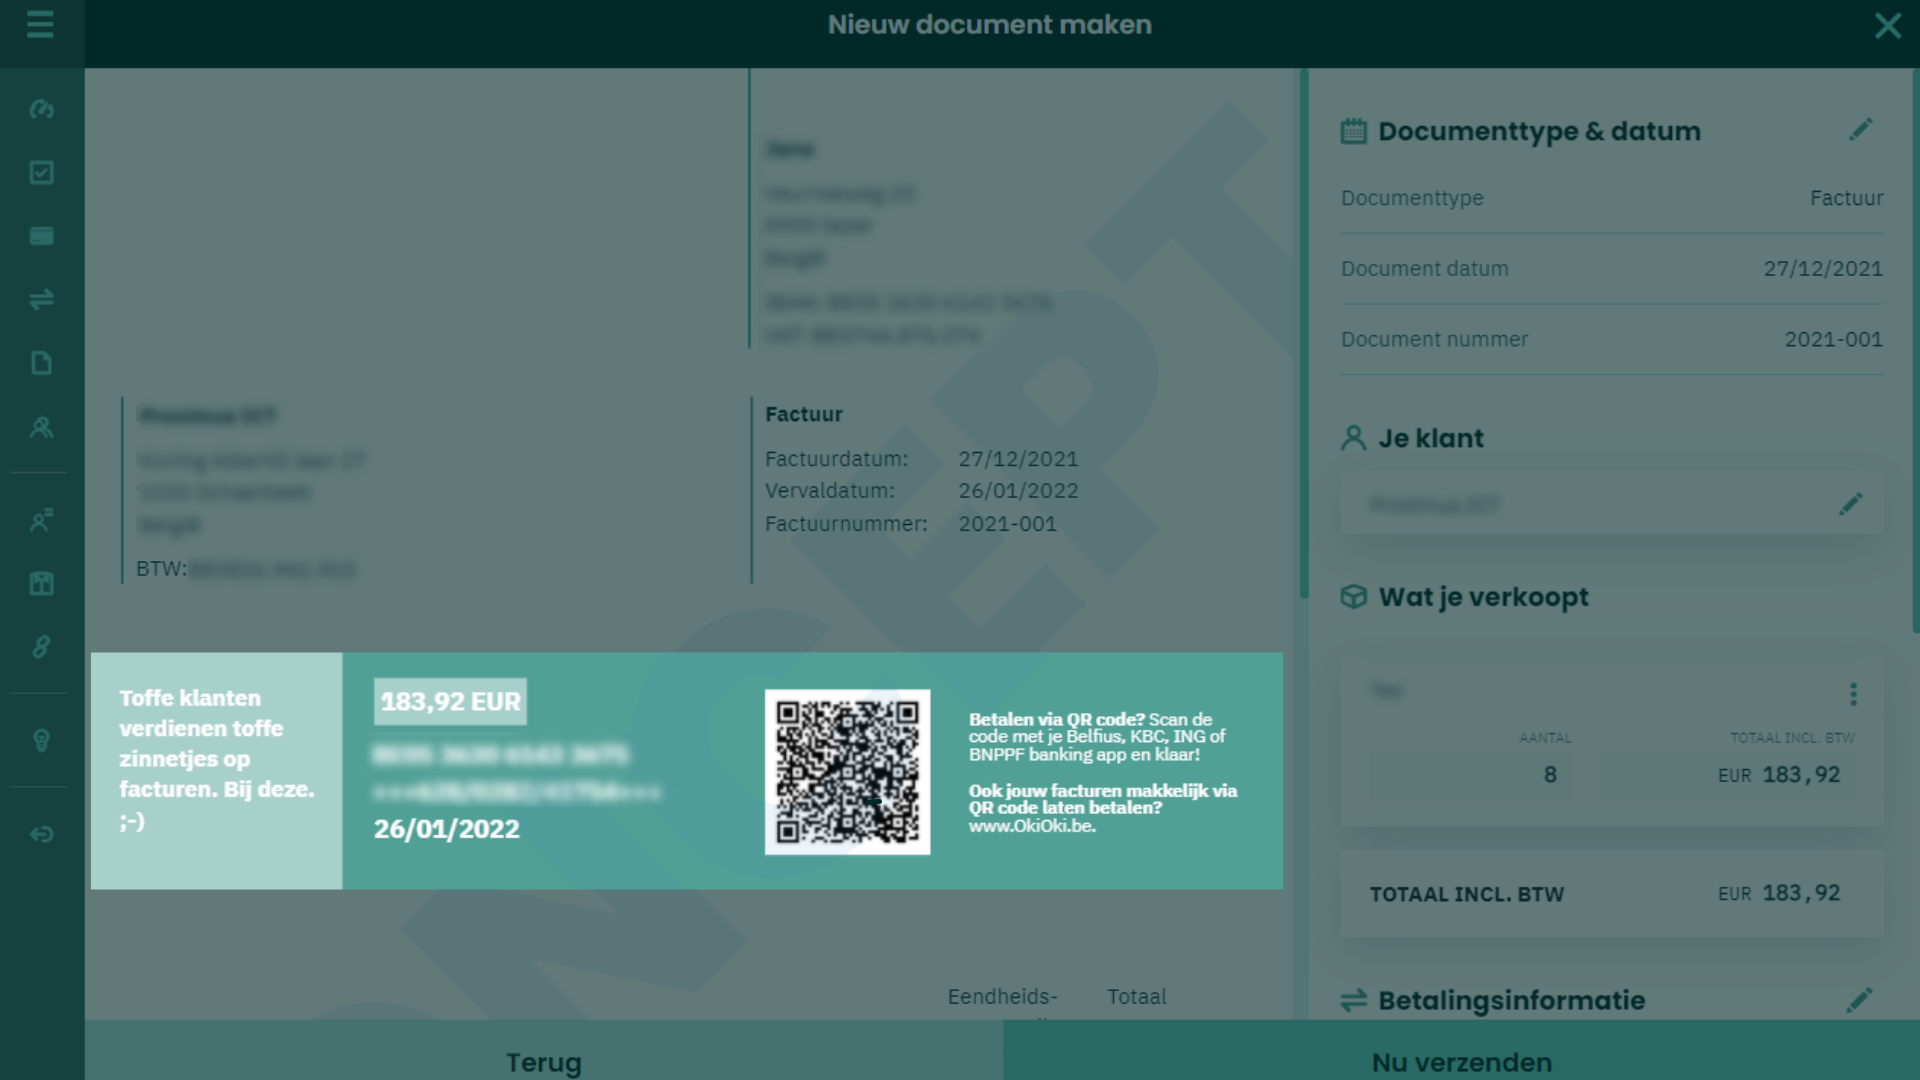Click the Factuurnummer 2021-001 in invoice preview
The width and height of the screenshot is (1920, 1080).
(1007, 524)
